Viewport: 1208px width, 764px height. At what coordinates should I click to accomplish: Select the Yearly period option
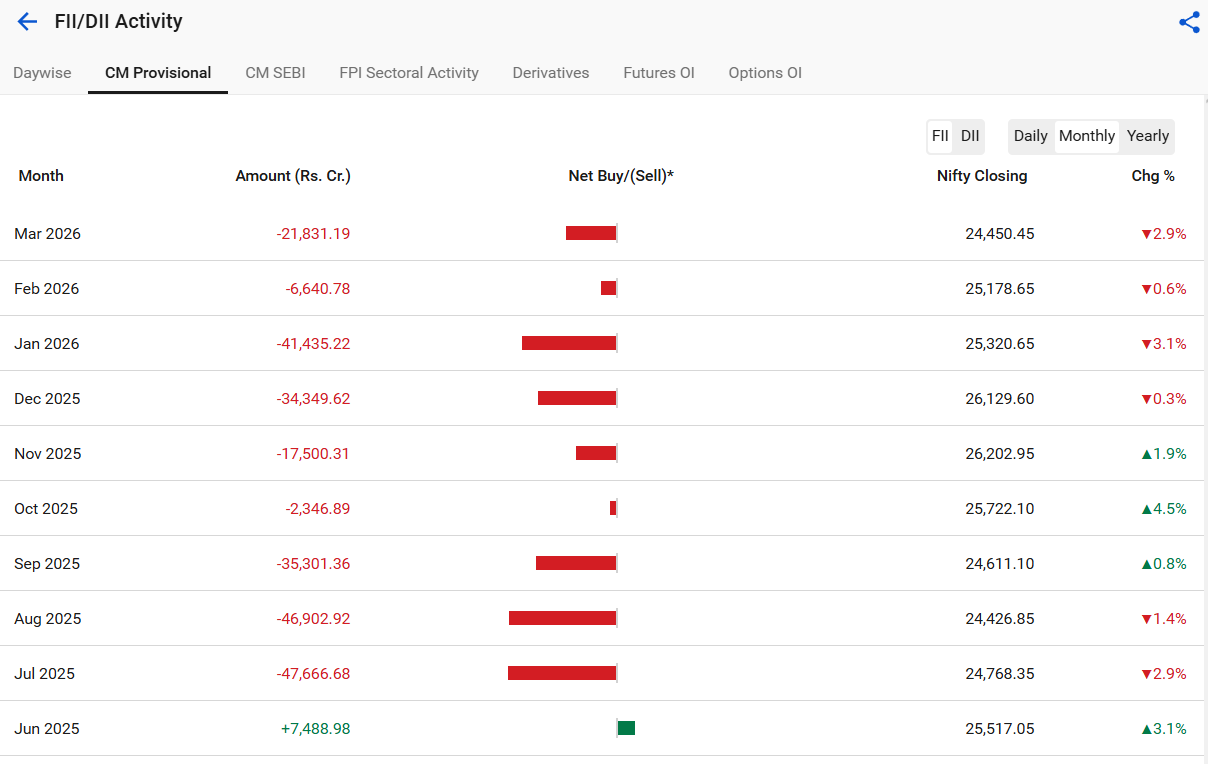coord(1147,136)
